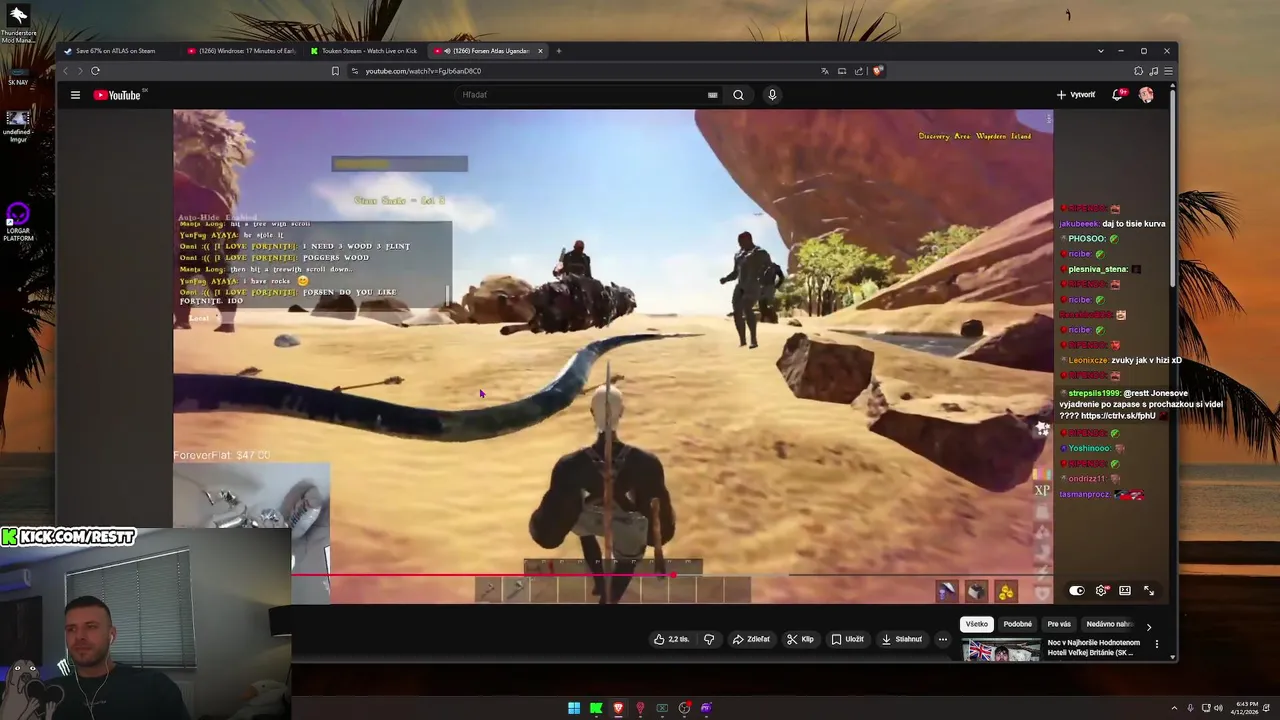1280x720 pixels.
Task: Open the Thunderstore Mod Manager desktop icon
Action: pos(18,24)
